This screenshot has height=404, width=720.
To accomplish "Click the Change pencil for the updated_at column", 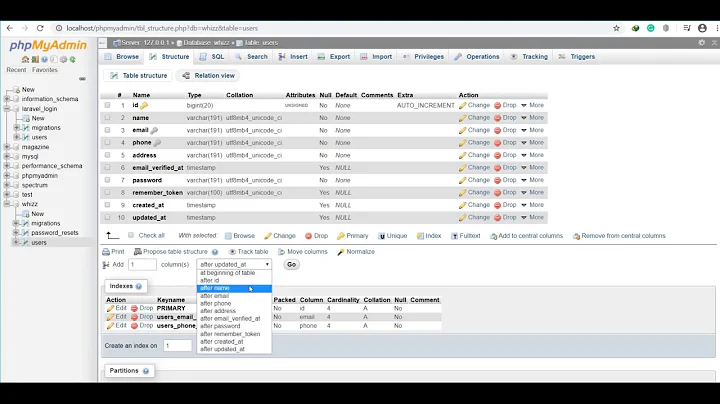I will (x=462, y=218).
